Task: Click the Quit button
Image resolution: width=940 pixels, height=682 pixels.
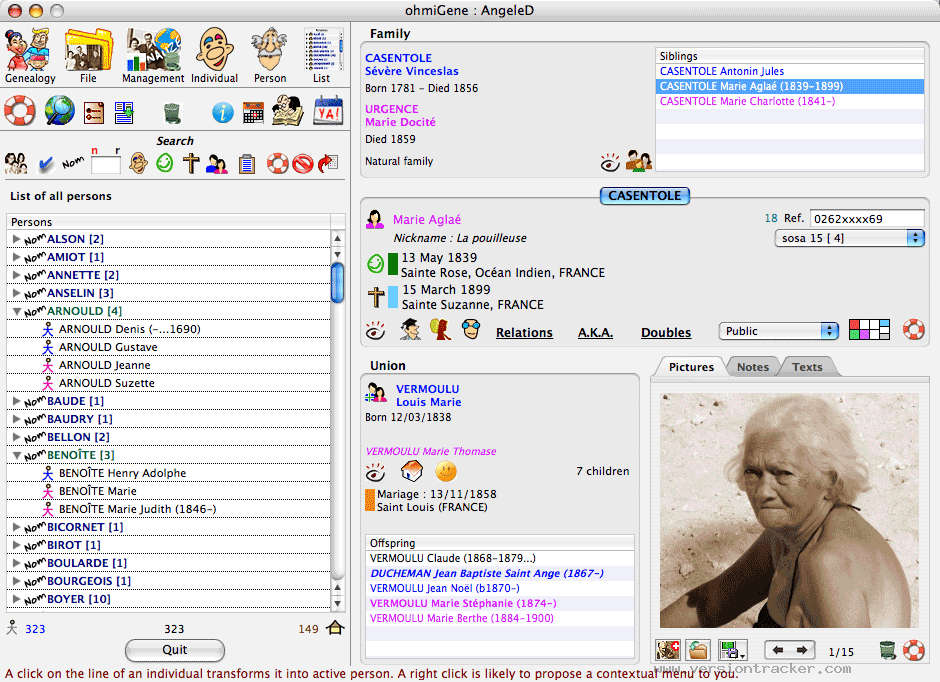Action: [174, 650]
